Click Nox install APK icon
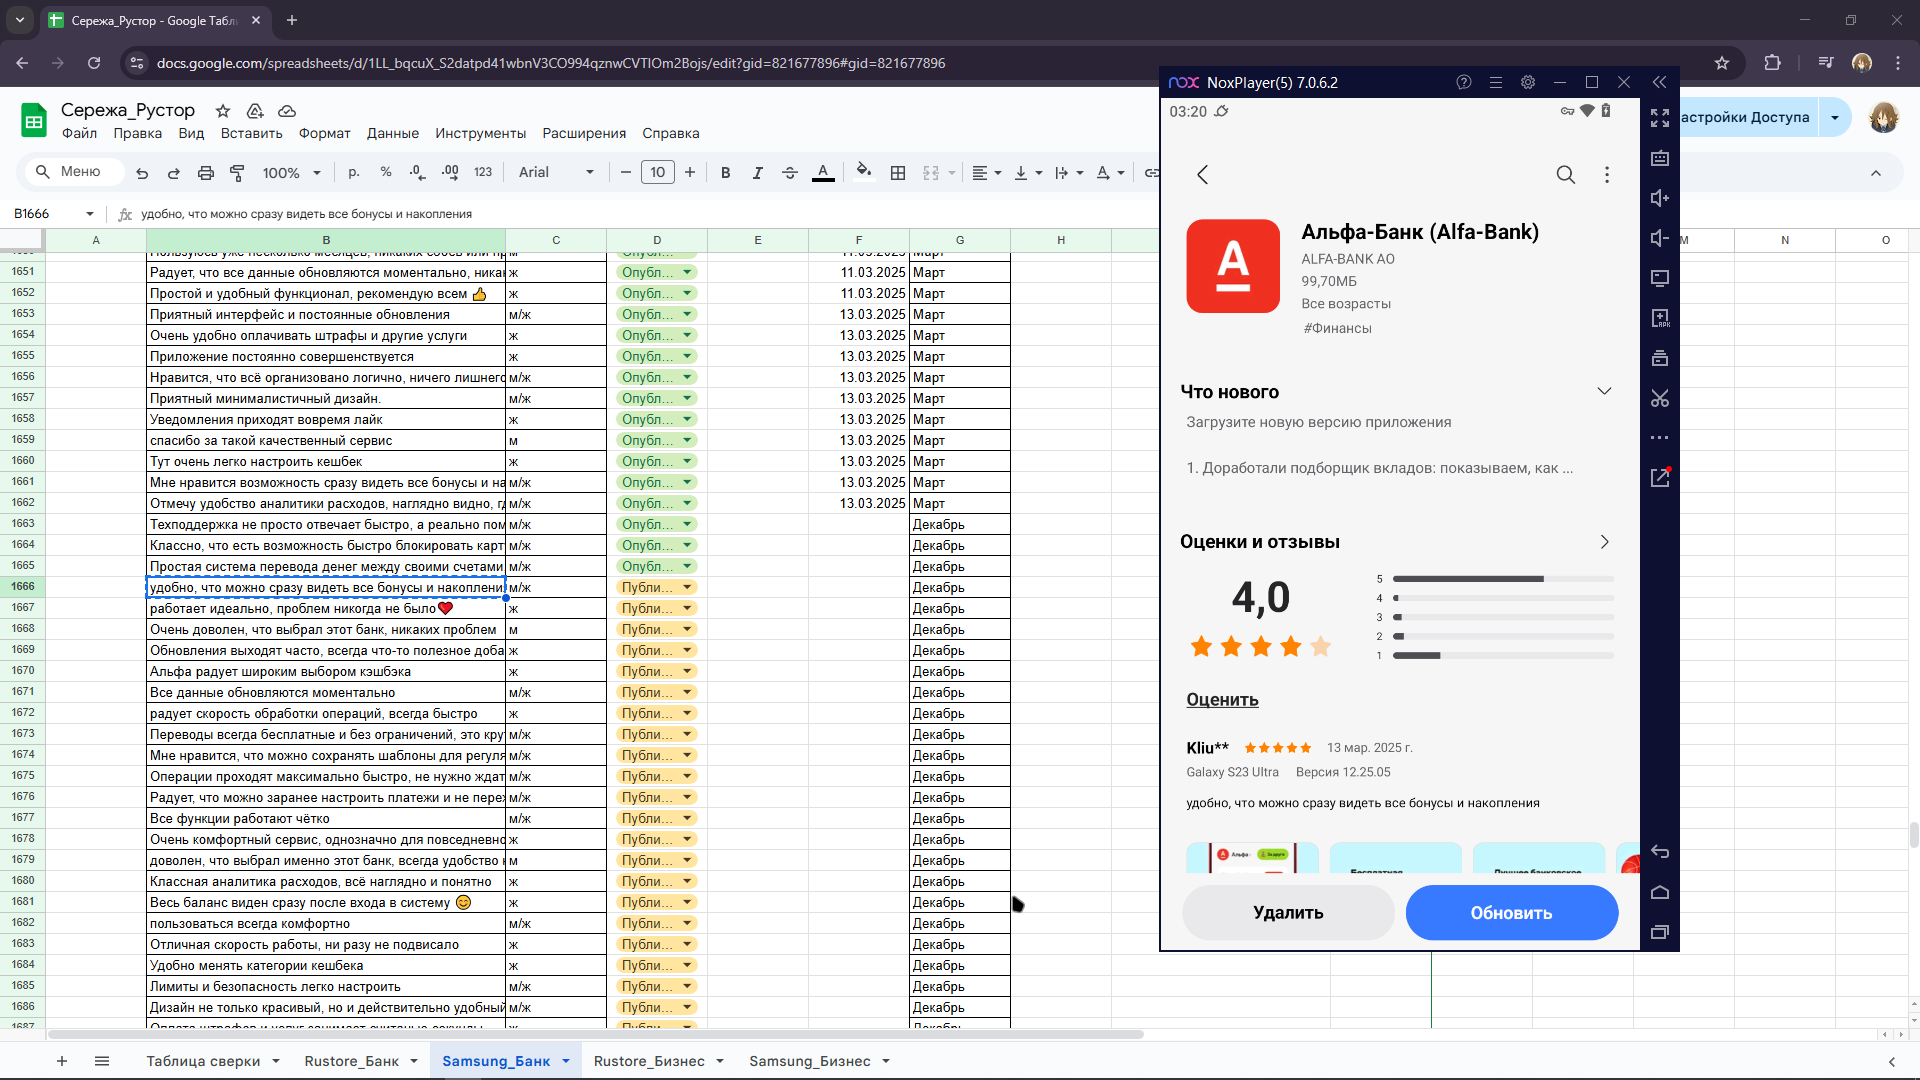The height and width of the screenshot is (1080, 1920). pos(1660,318)
